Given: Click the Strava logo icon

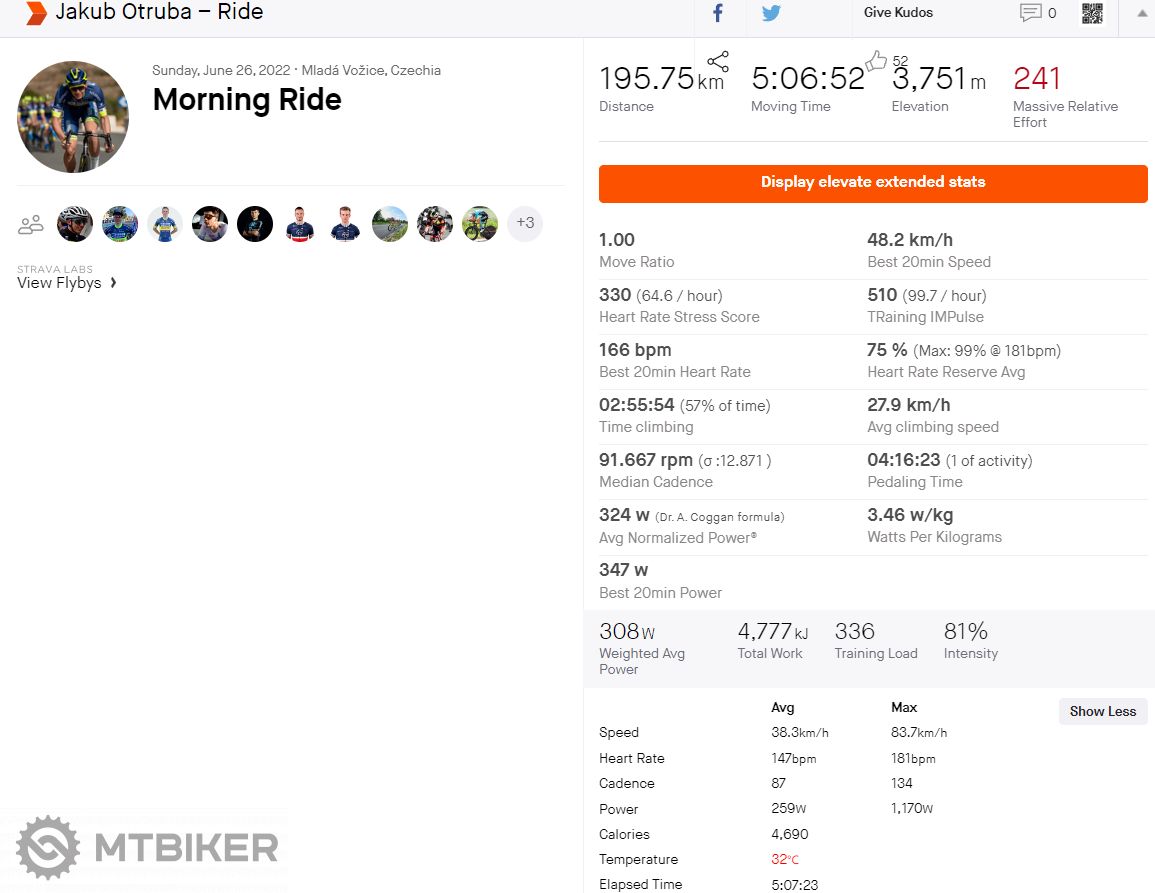Looking at the screenshot, I should (36, 13).
